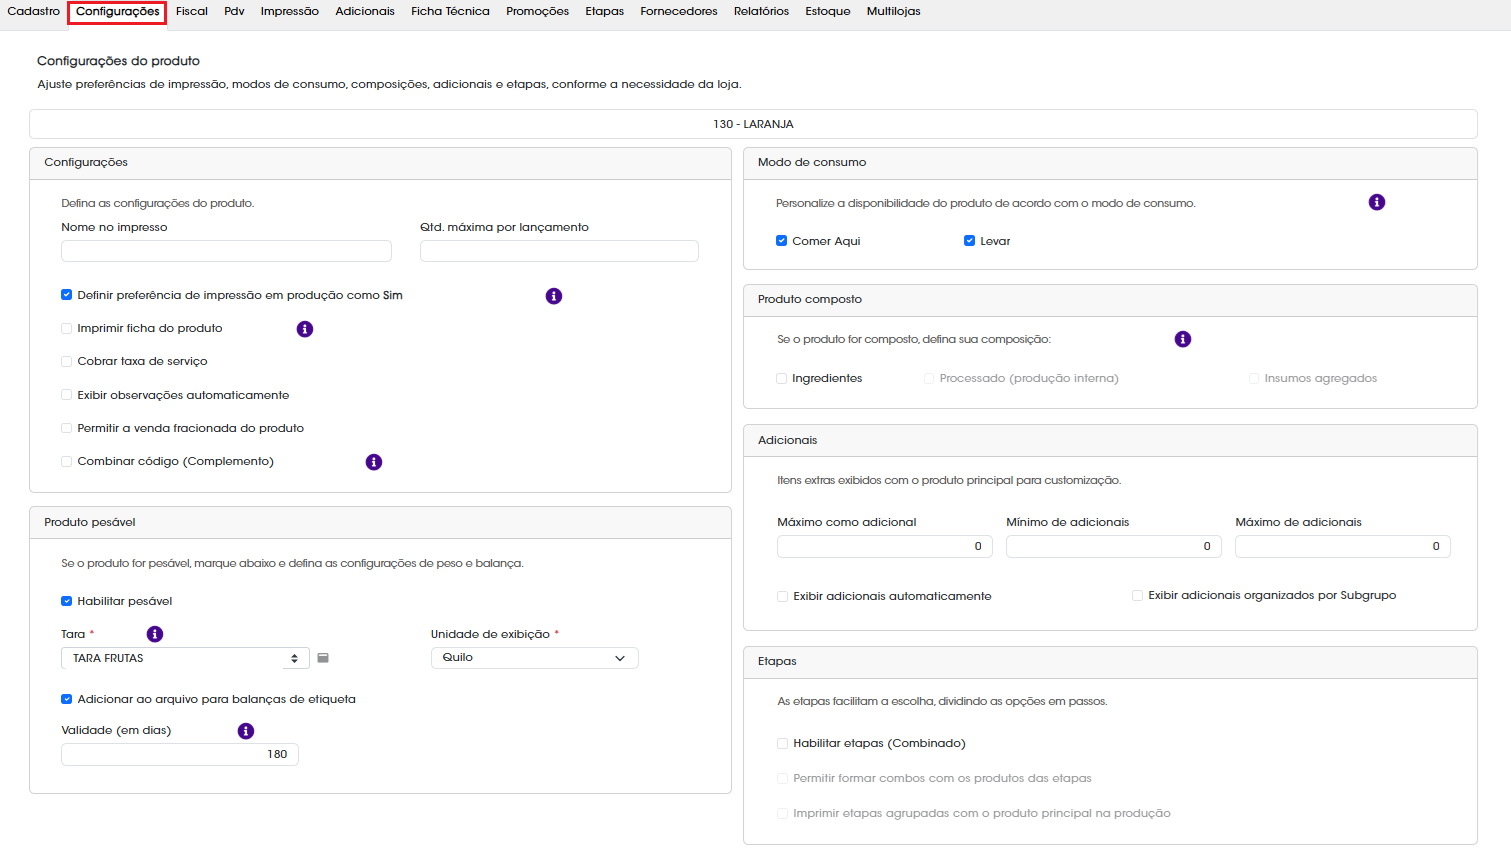1511x865 pixels.
Task: Show info icon in Produto composto panel
Action: point(1183,339)
